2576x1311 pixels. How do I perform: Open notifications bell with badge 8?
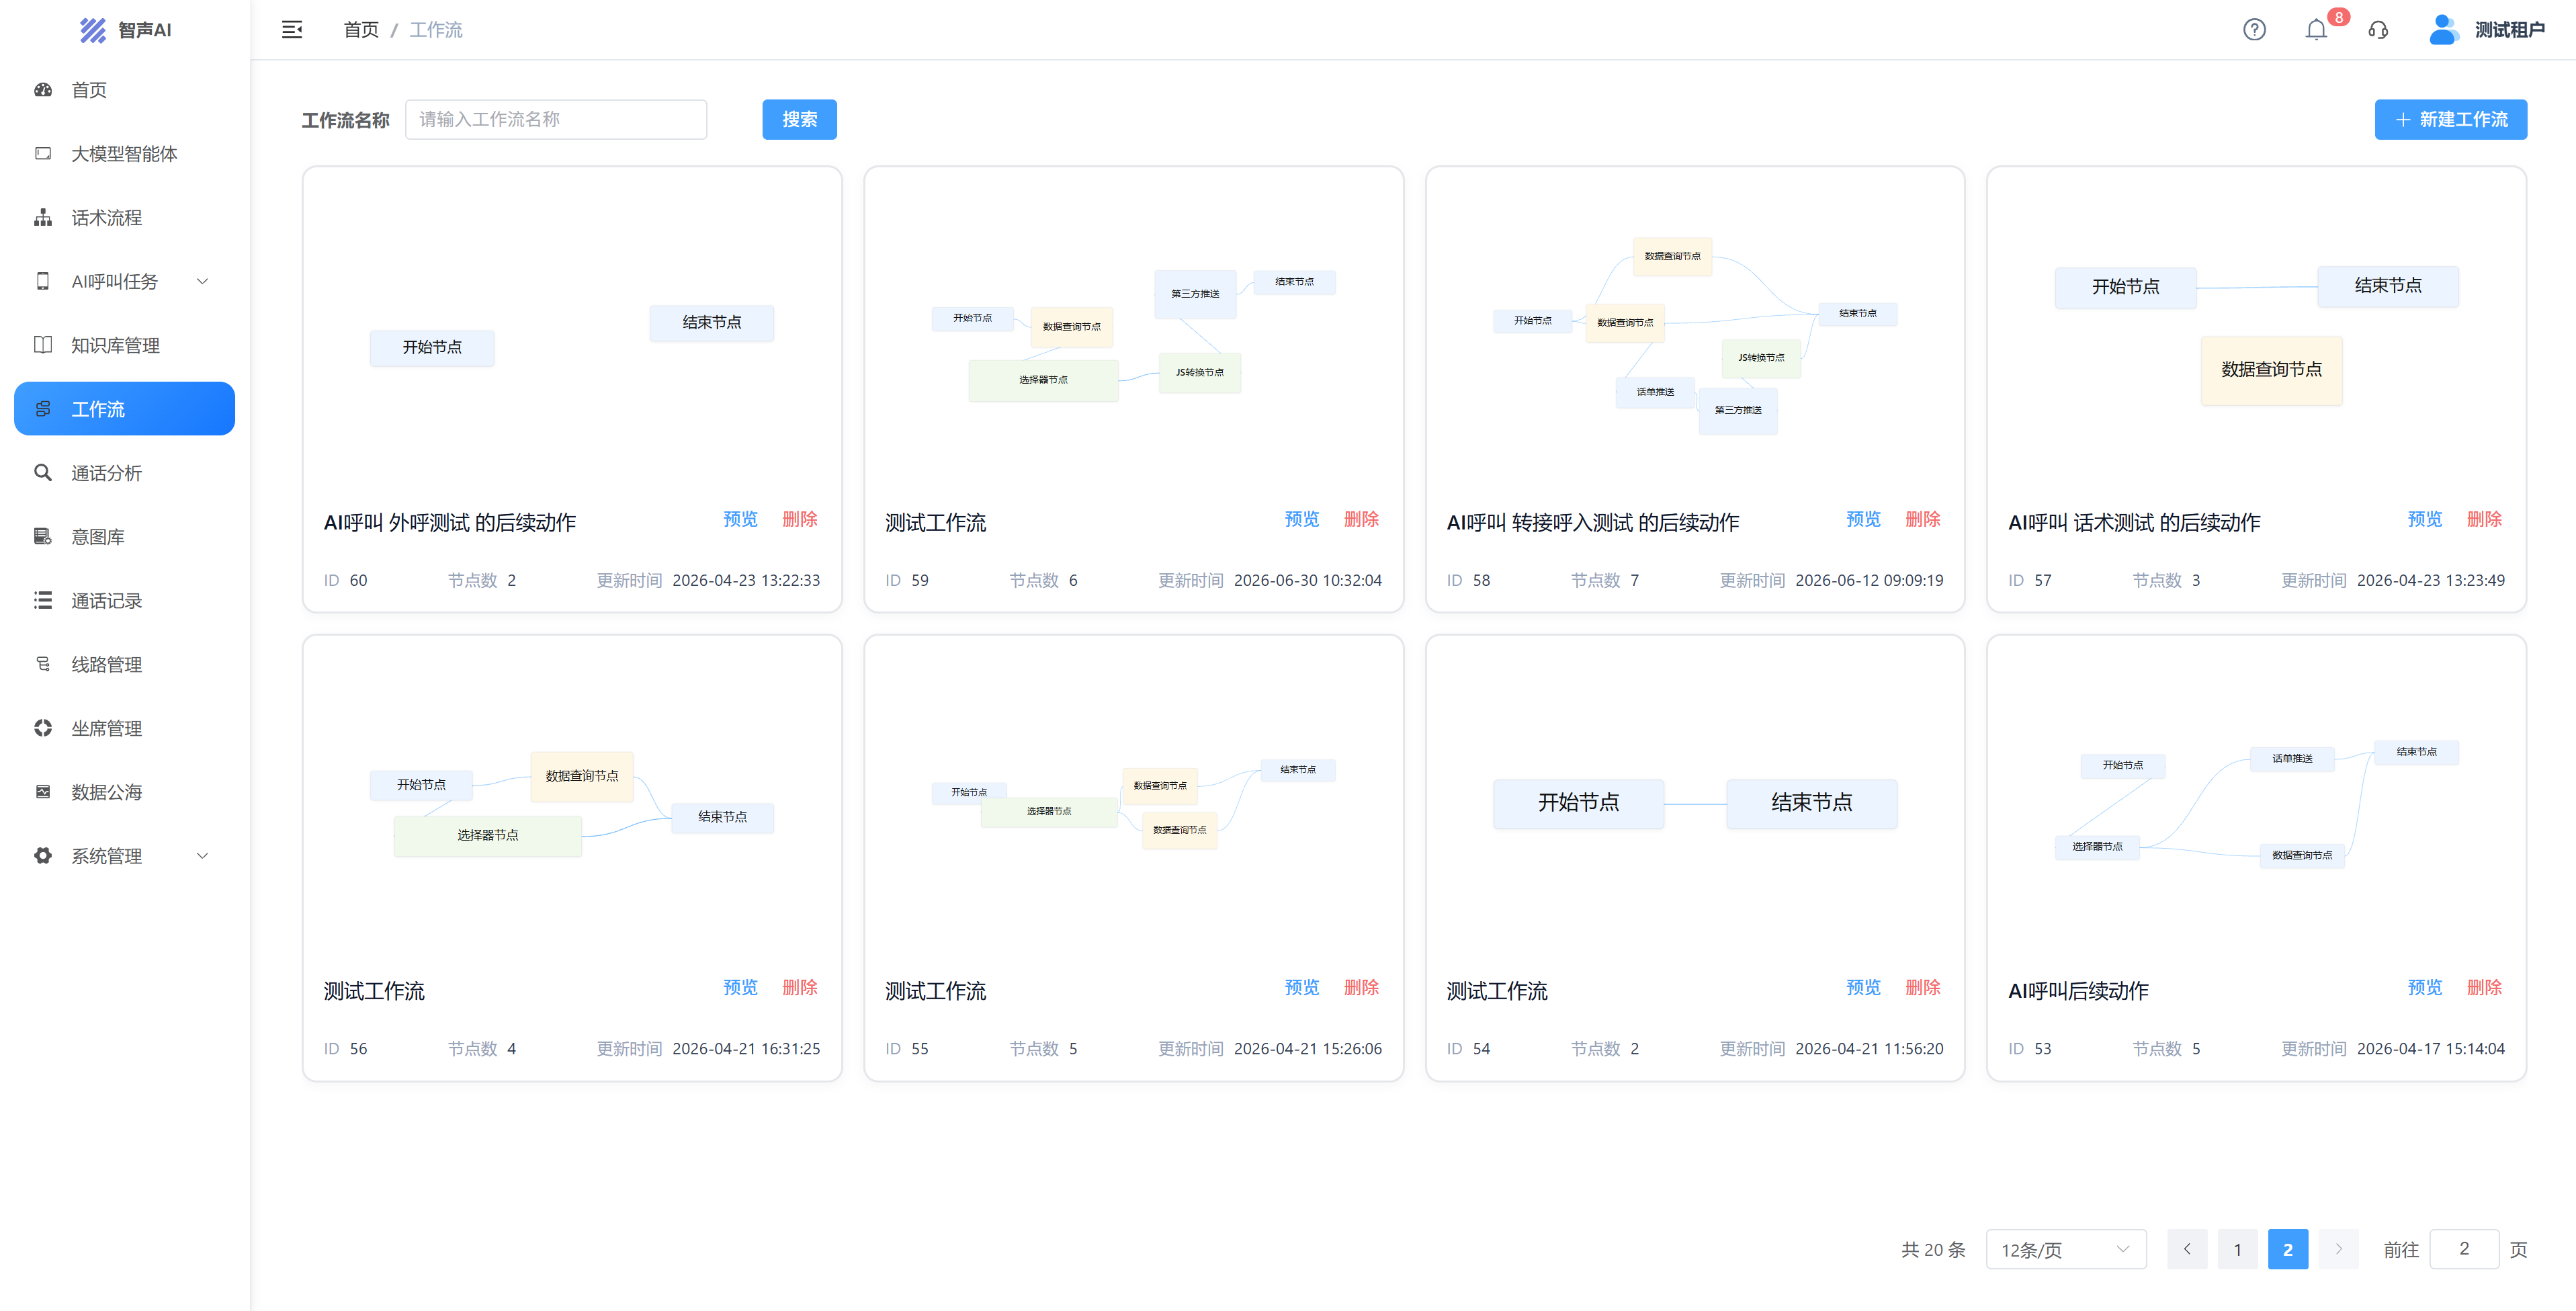(x=2316, y=30)
